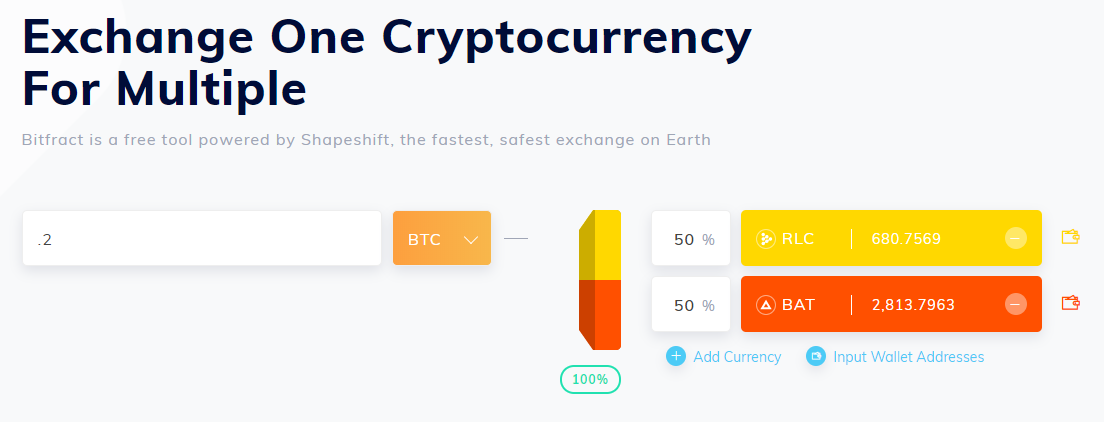Open the BAT currency selector
The height and width of the screenshot is (422, 1104).
(798, 304)
